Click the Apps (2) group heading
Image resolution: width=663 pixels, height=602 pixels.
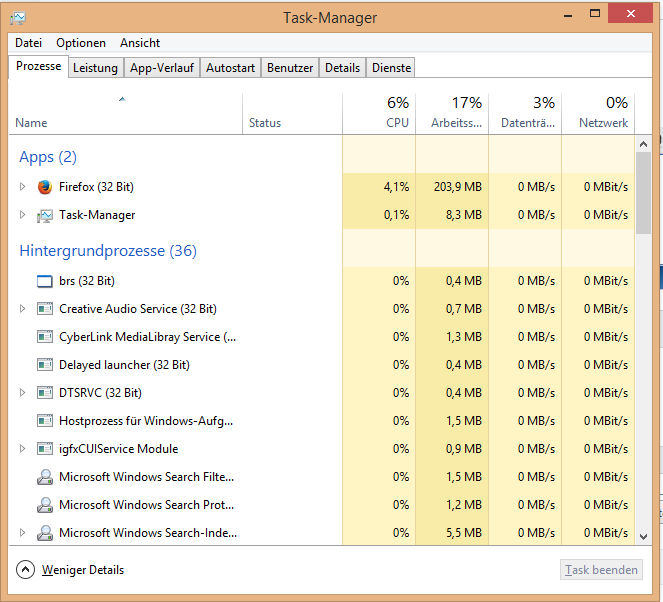pos(48,157)
